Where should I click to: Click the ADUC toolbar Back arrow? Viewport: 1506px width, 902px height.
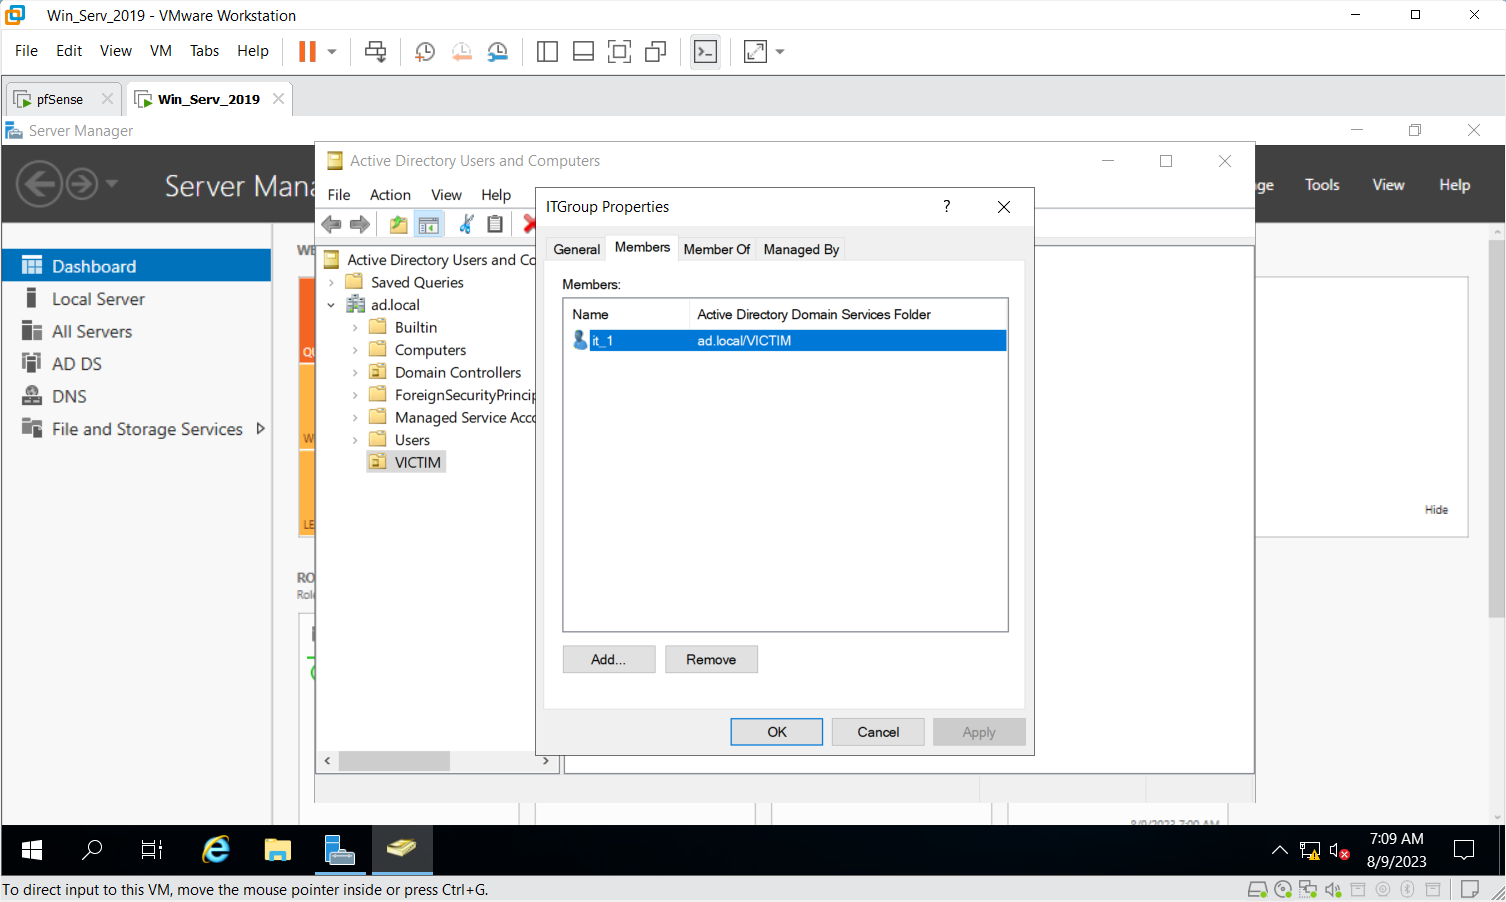pyautogui.click(x=332, y=224)
